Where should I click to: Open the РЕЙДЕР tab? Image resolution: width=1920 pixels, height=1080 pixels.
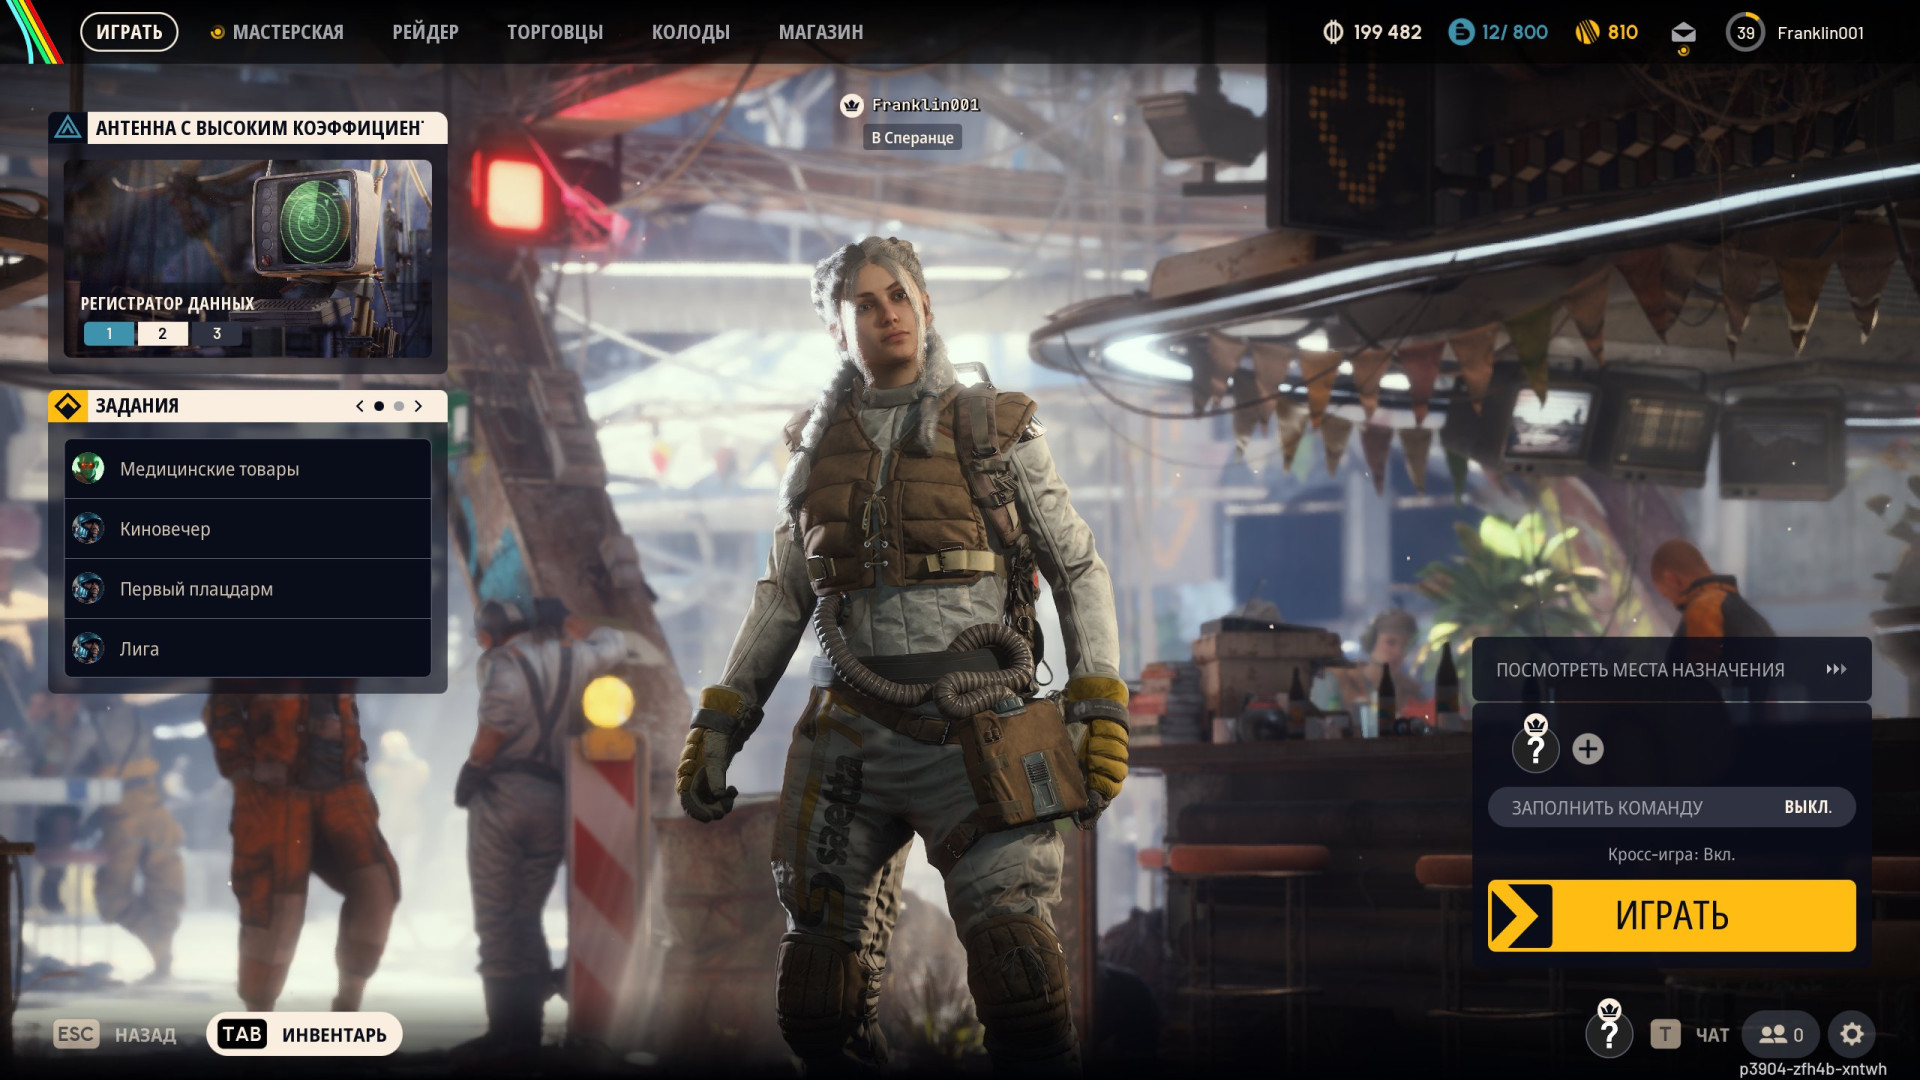[x=425, y=32]
